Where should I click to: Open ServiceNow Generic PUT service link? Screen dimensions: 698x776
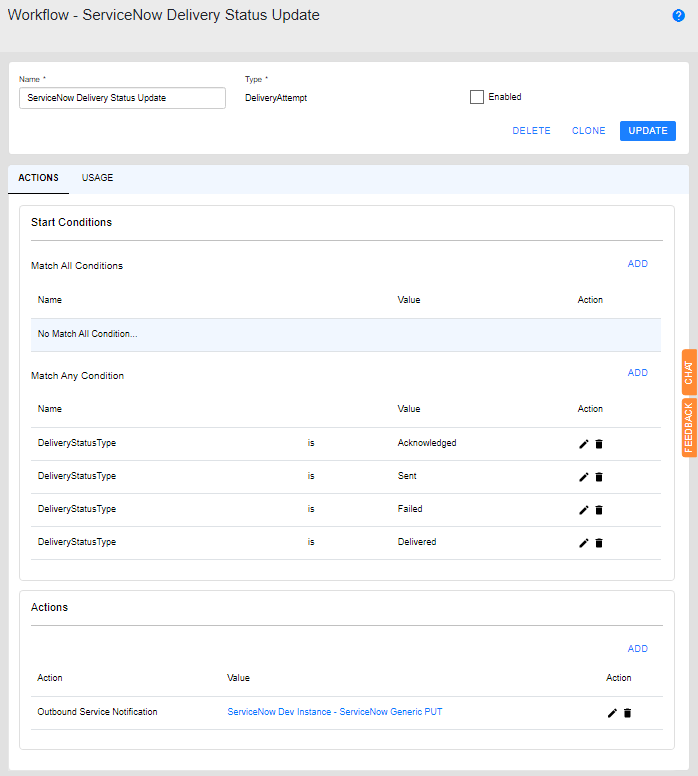pyautogui.click(x=334, y=712)
